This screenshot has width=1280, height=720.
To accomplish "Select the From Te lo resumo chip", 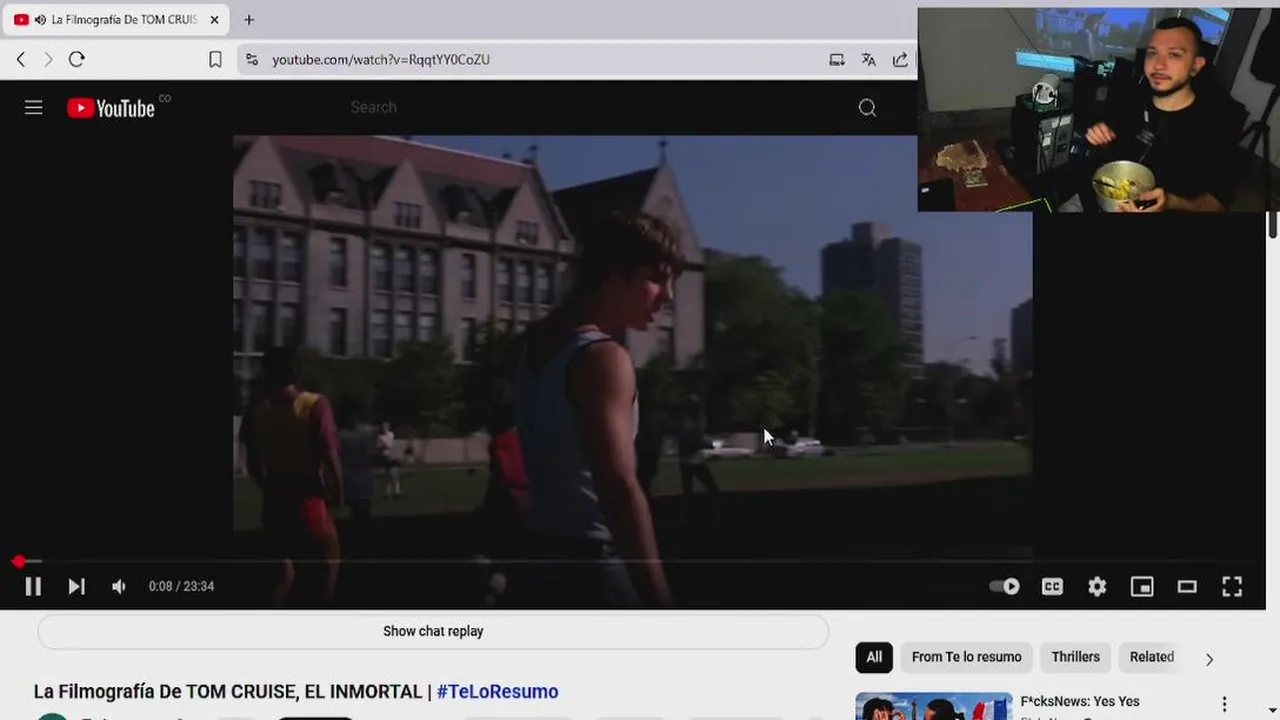I will [966, 657].
